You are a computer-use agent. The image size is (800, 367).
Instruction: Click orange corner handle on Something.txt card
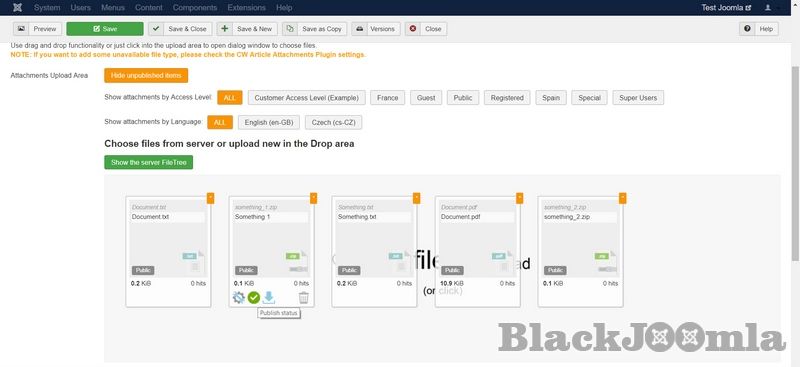click(416, 198)
